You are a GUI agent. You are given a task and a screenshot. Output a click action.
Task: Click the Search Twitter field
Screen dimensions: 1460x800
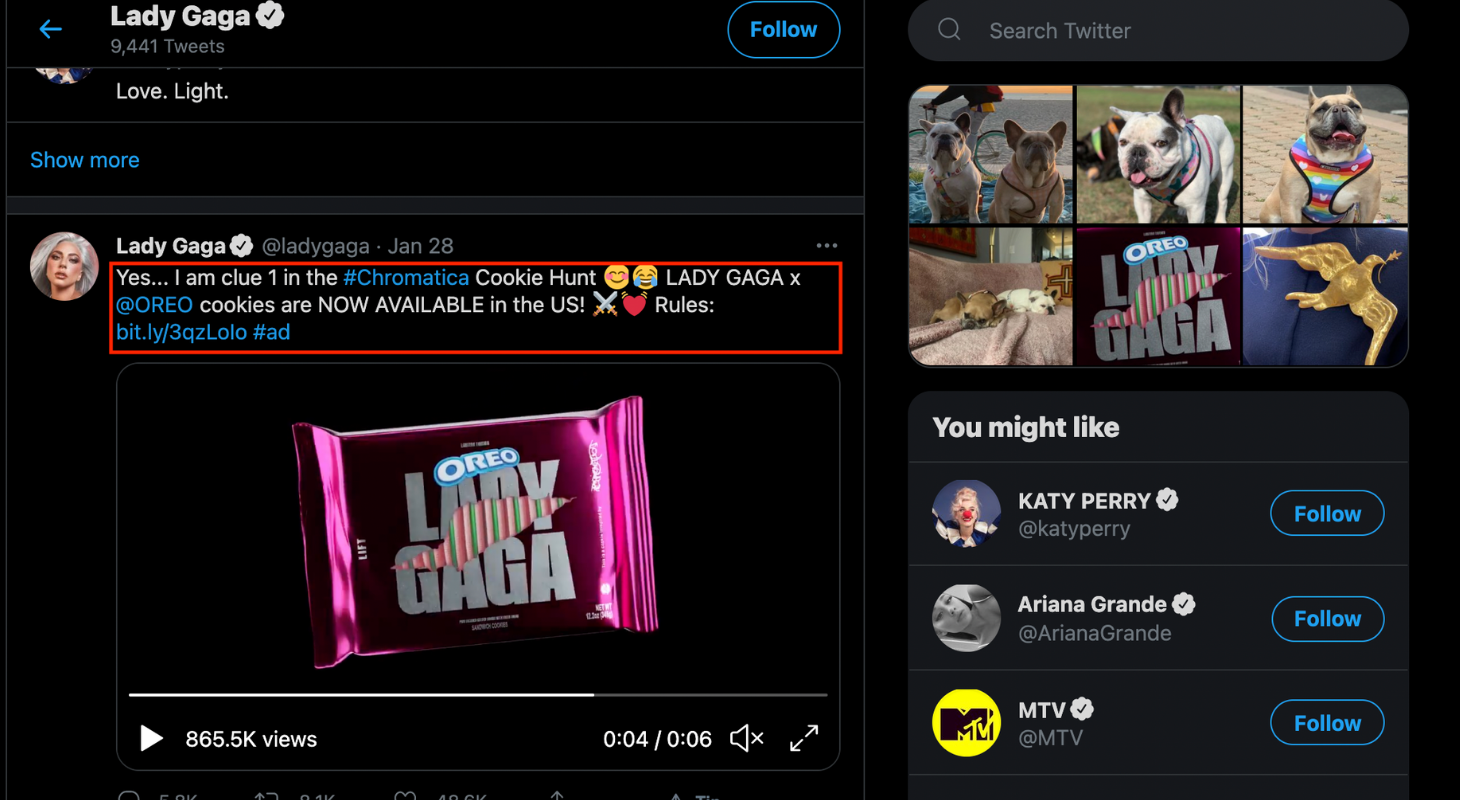(1158, 31)
